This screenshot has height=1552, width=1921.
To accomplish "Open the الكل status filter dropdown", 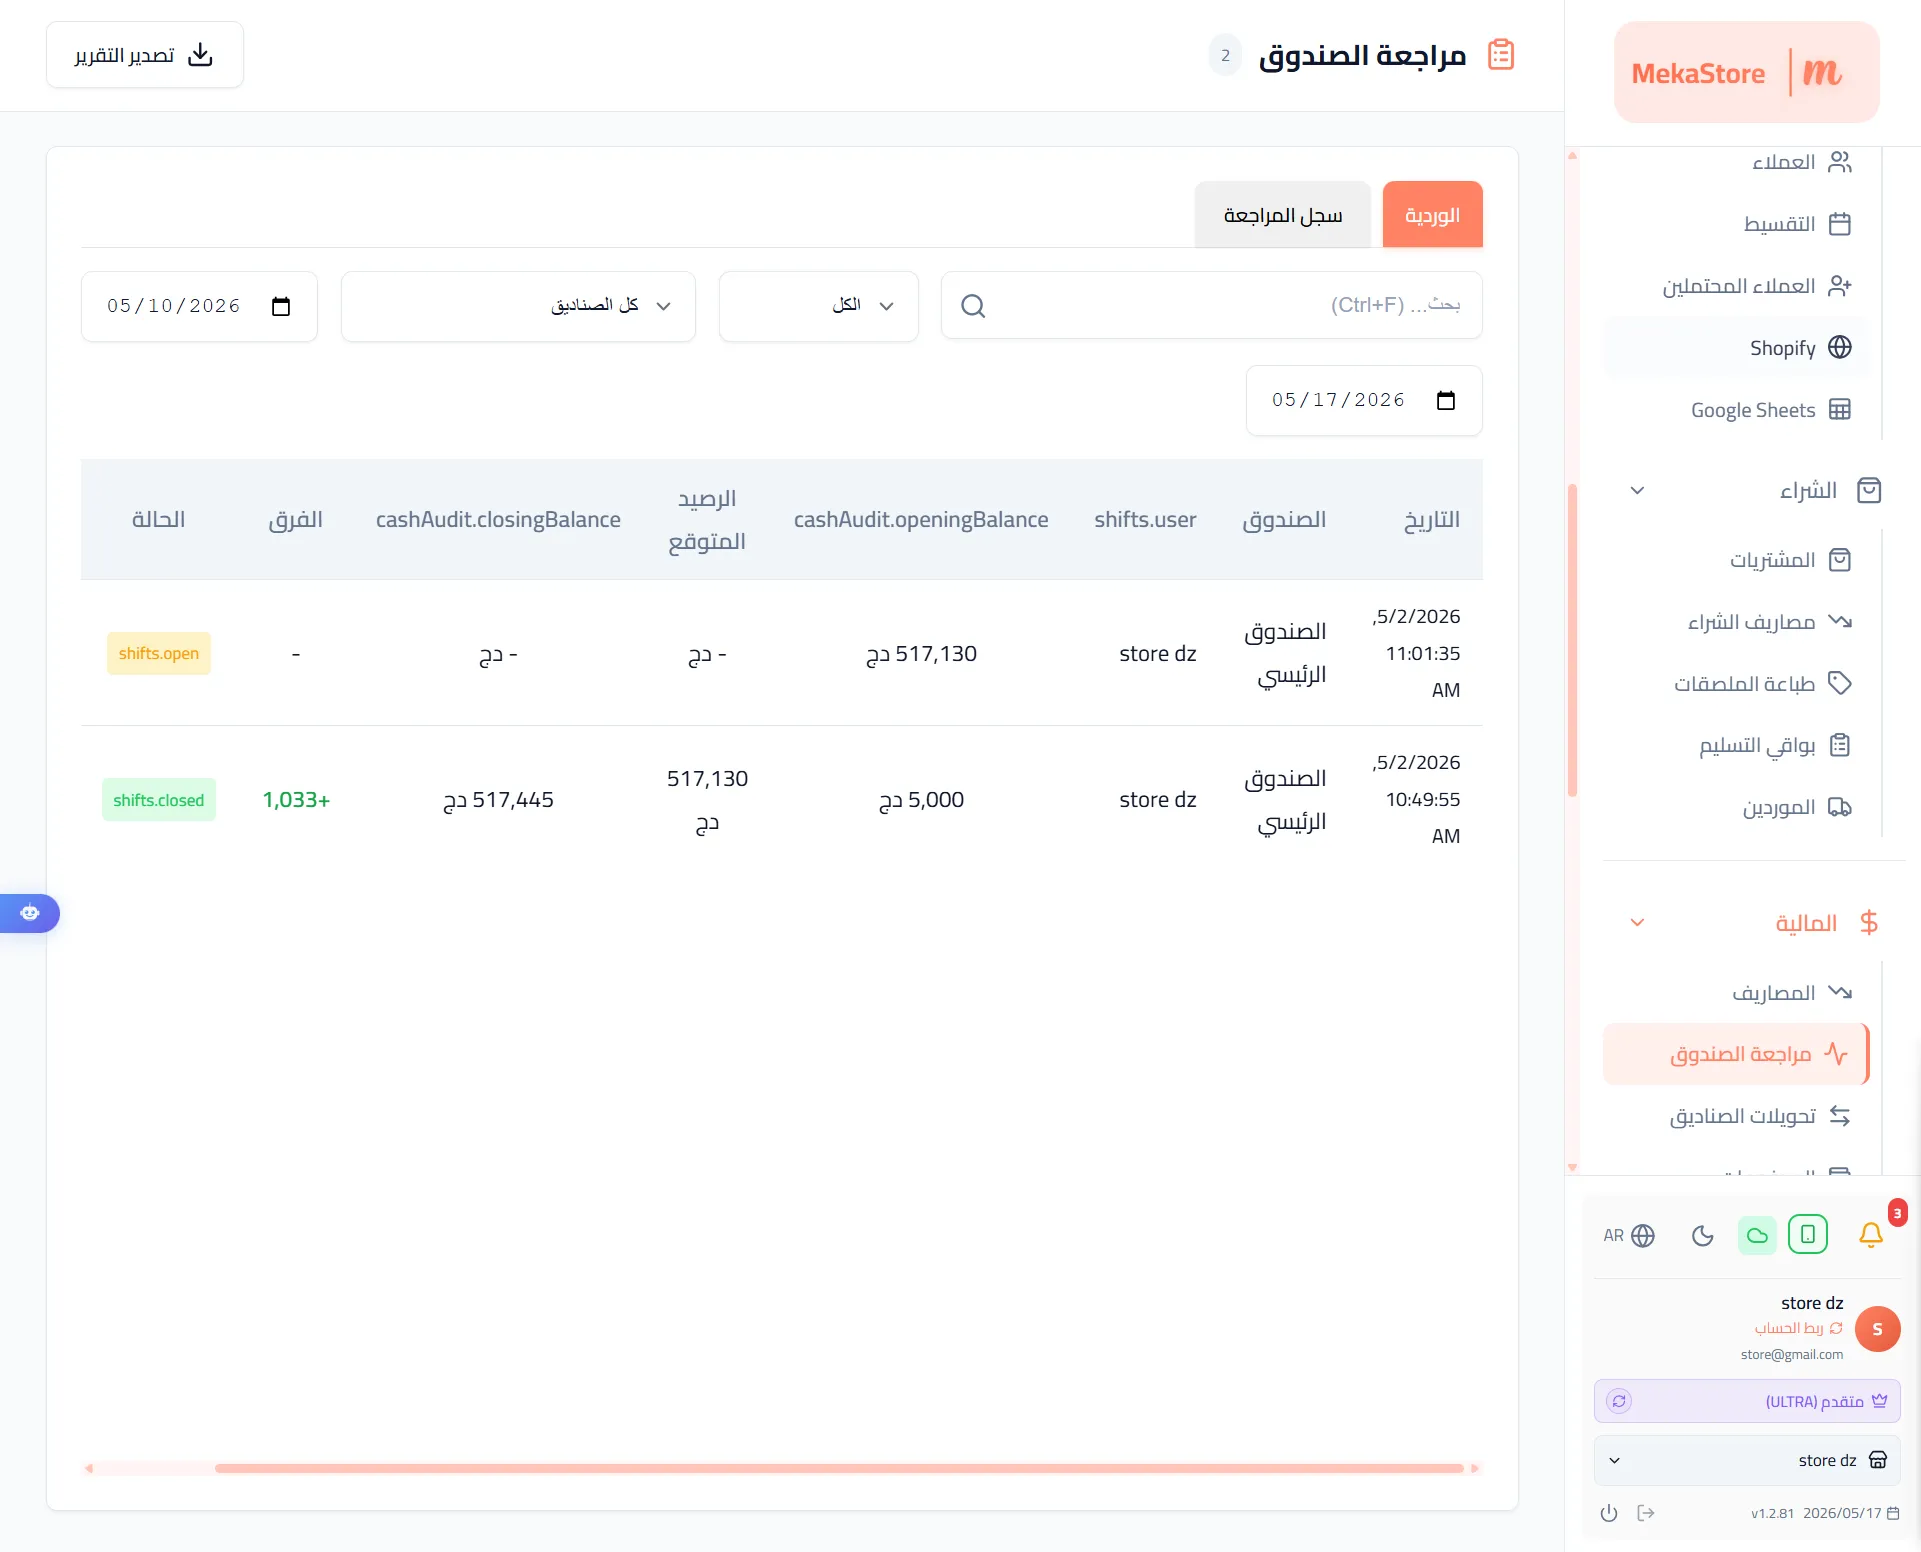I will pos(818,306).
